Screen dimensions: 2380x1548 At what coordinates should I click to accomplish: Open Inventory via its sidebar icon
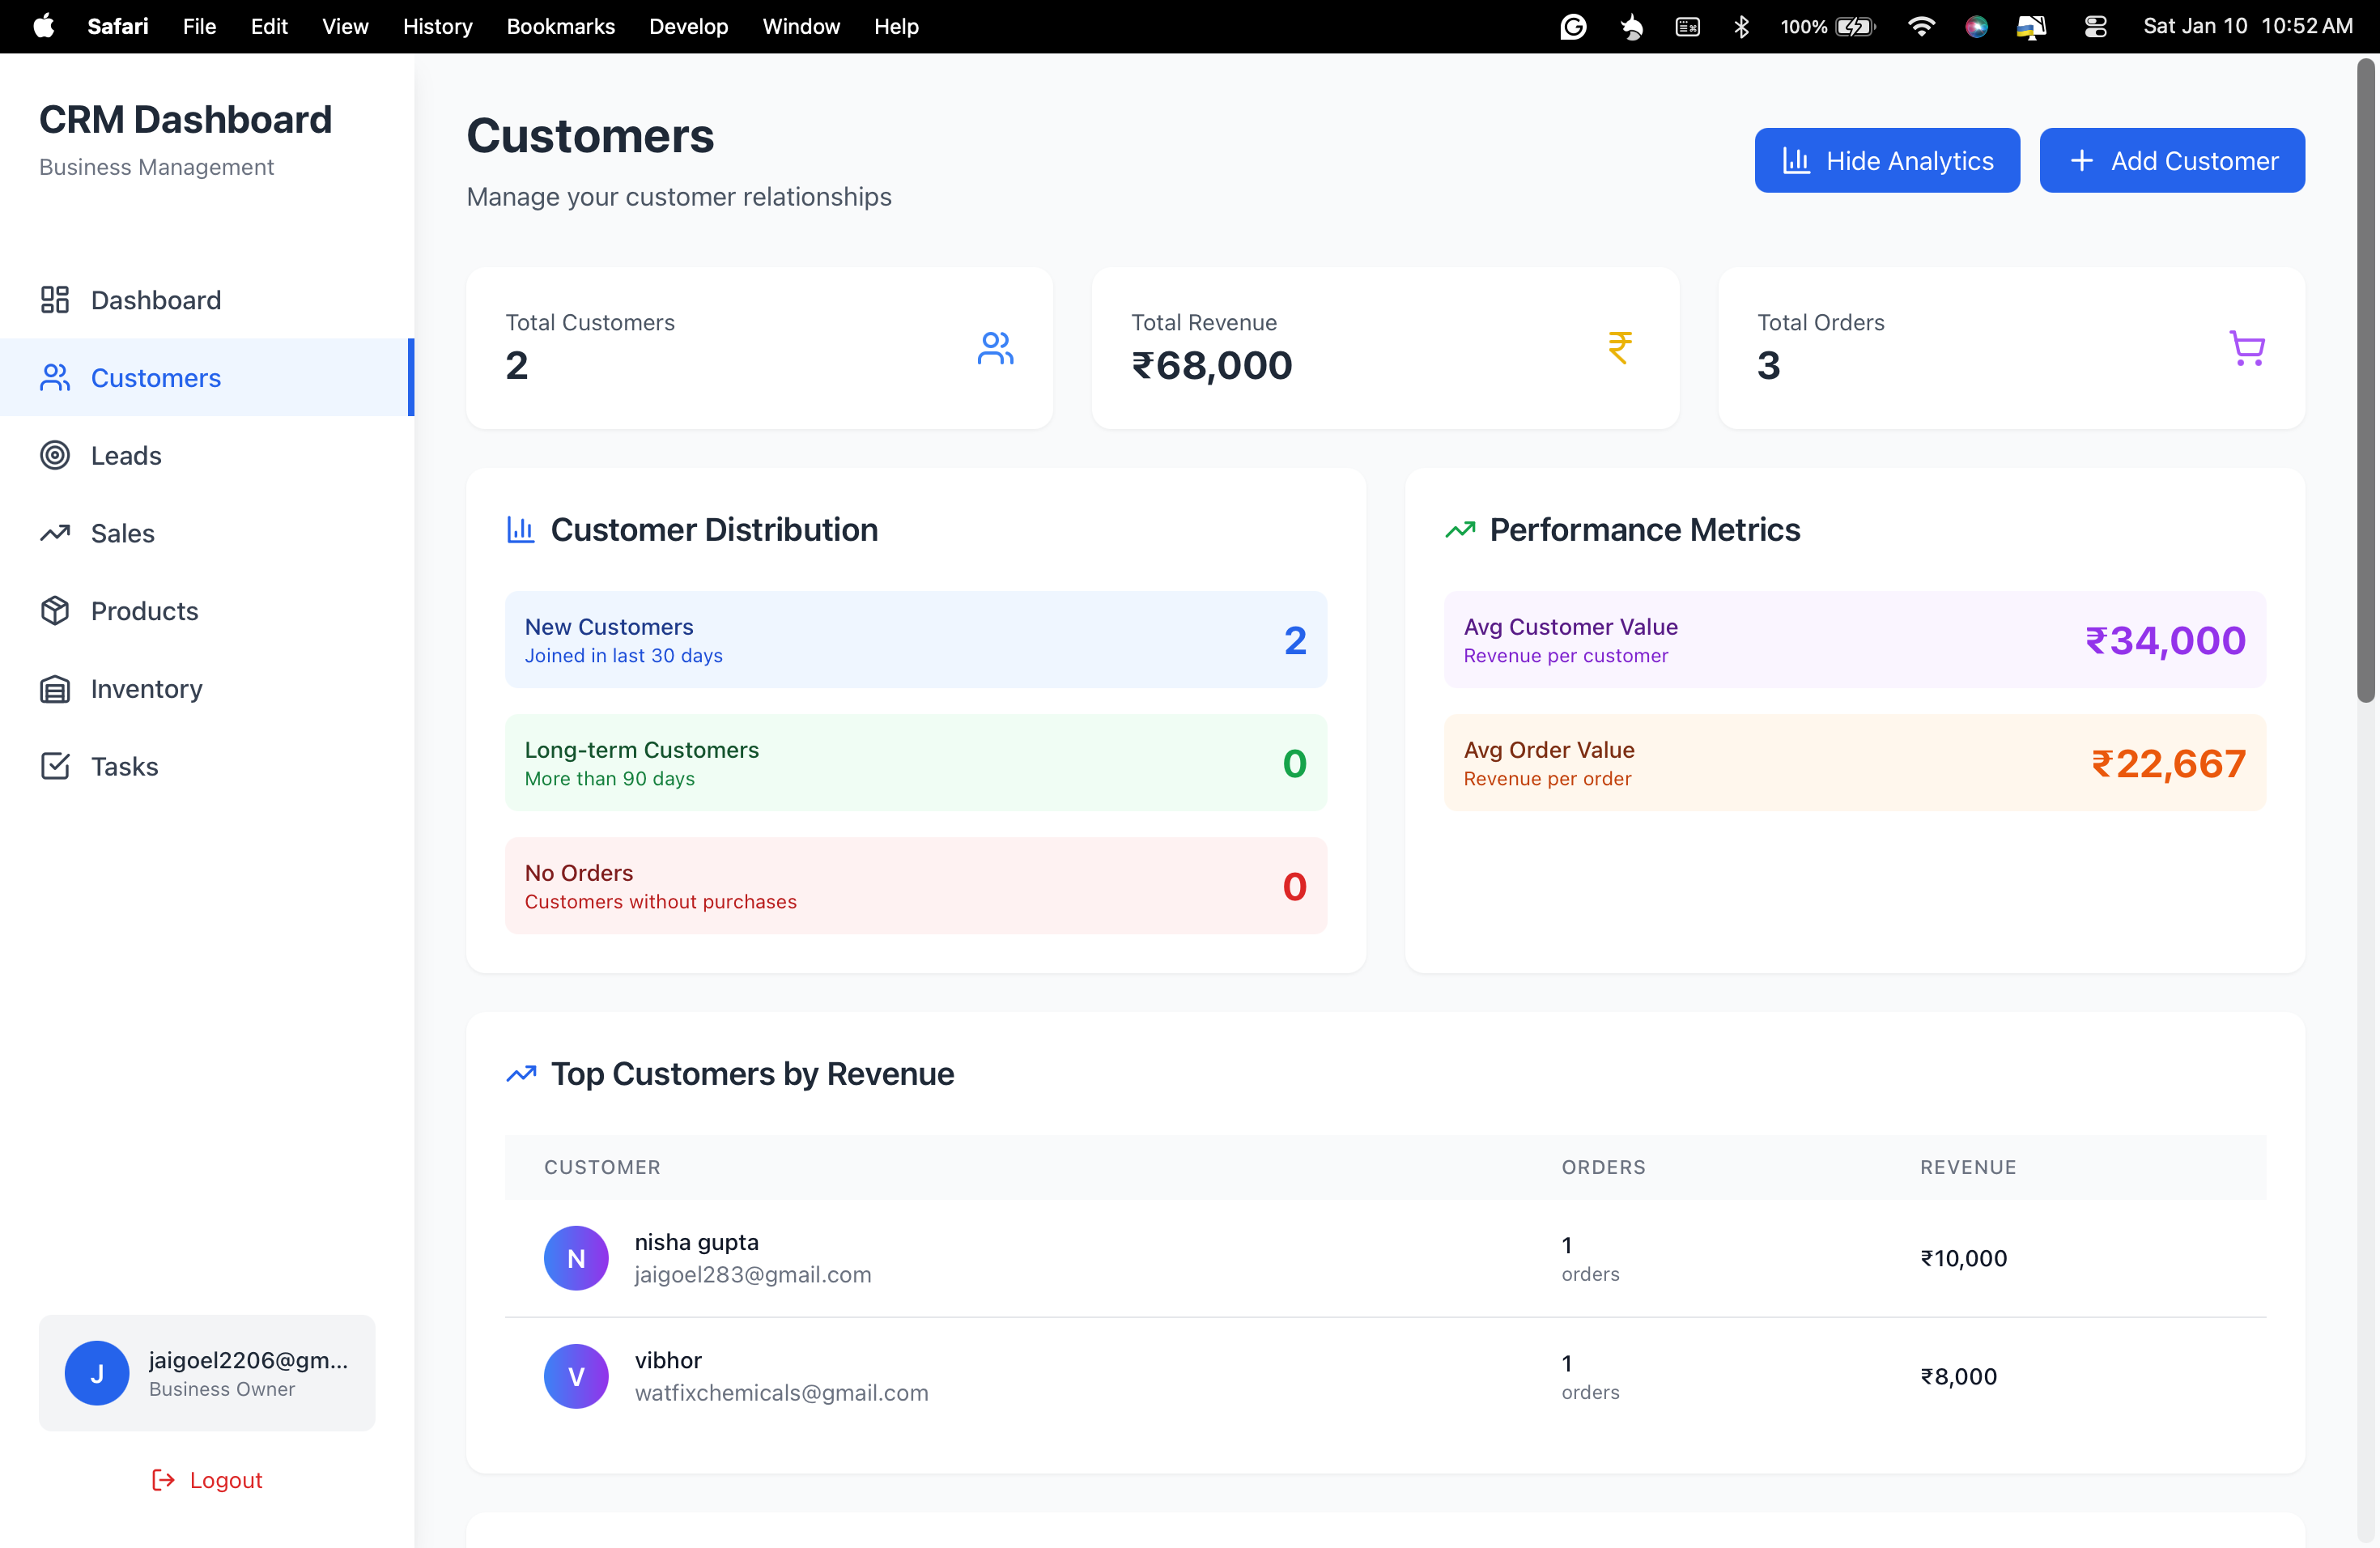pyautogui.click(x=55, y=688)
